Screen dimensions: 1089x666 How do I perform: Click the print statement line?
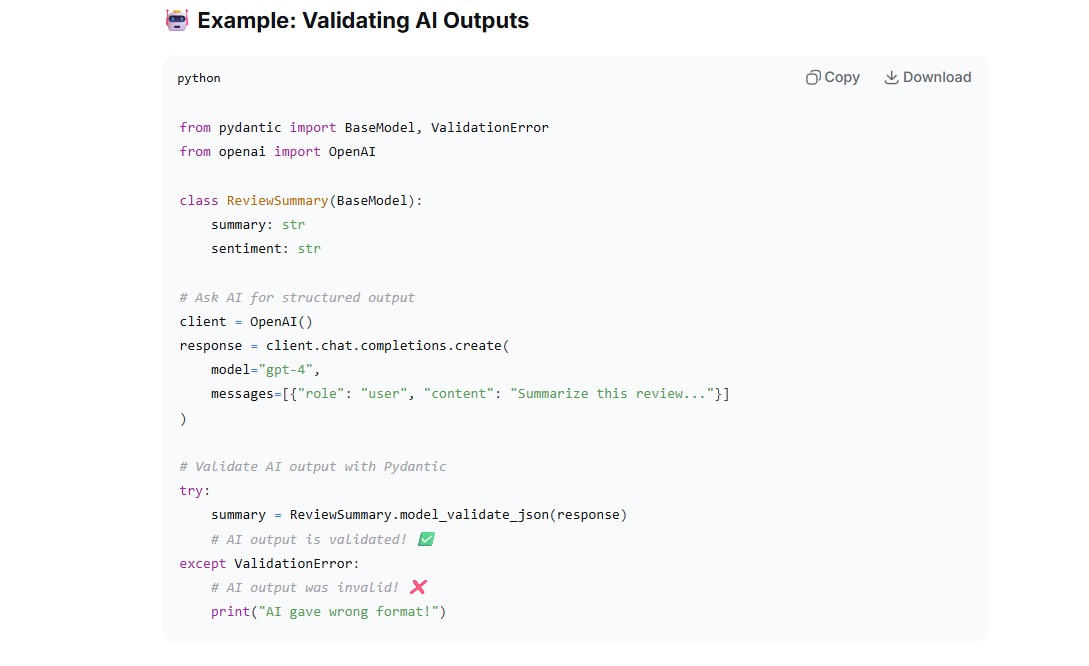(x=329, y=612)
